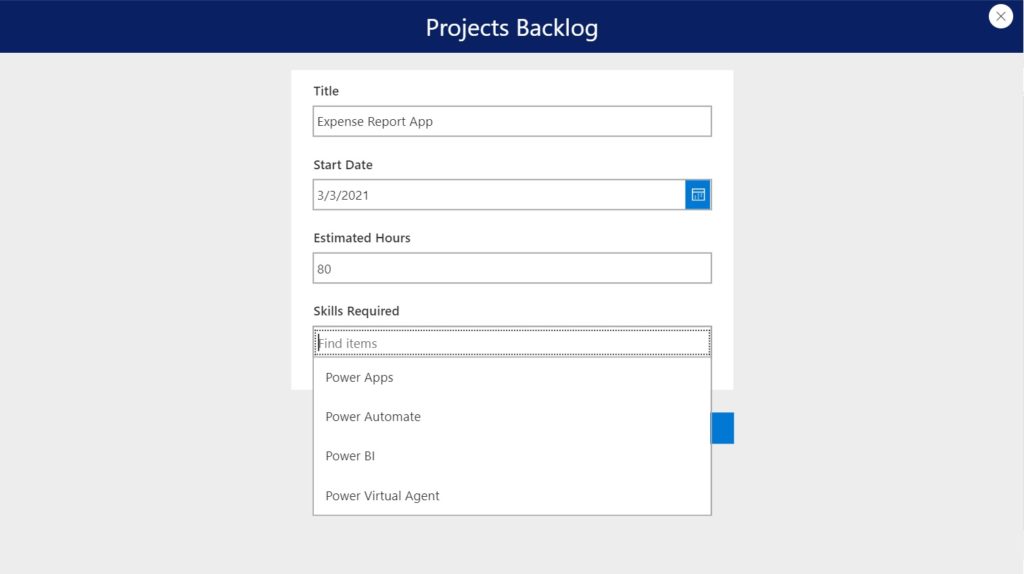
Task: Click the Estimated Hours label
Action: coord(362,238)
